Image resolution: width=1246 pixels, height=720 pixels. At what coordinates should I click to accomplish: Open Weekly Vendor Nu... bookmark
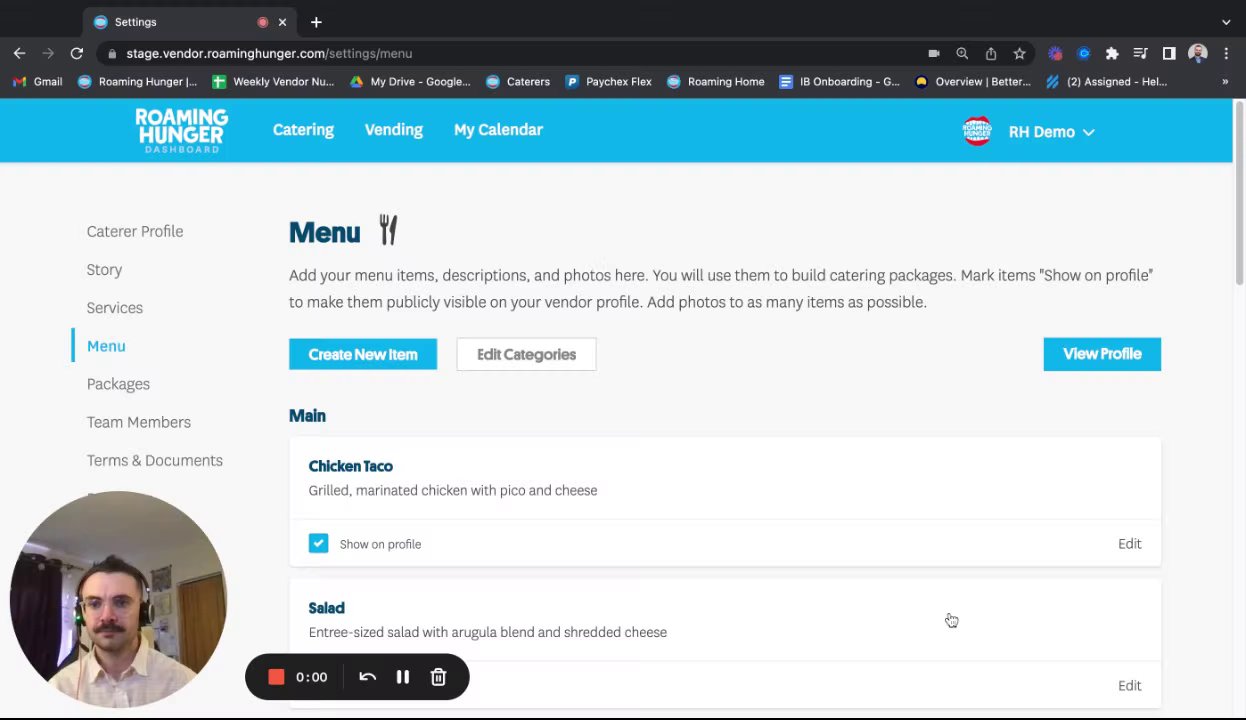coord(273,82)
